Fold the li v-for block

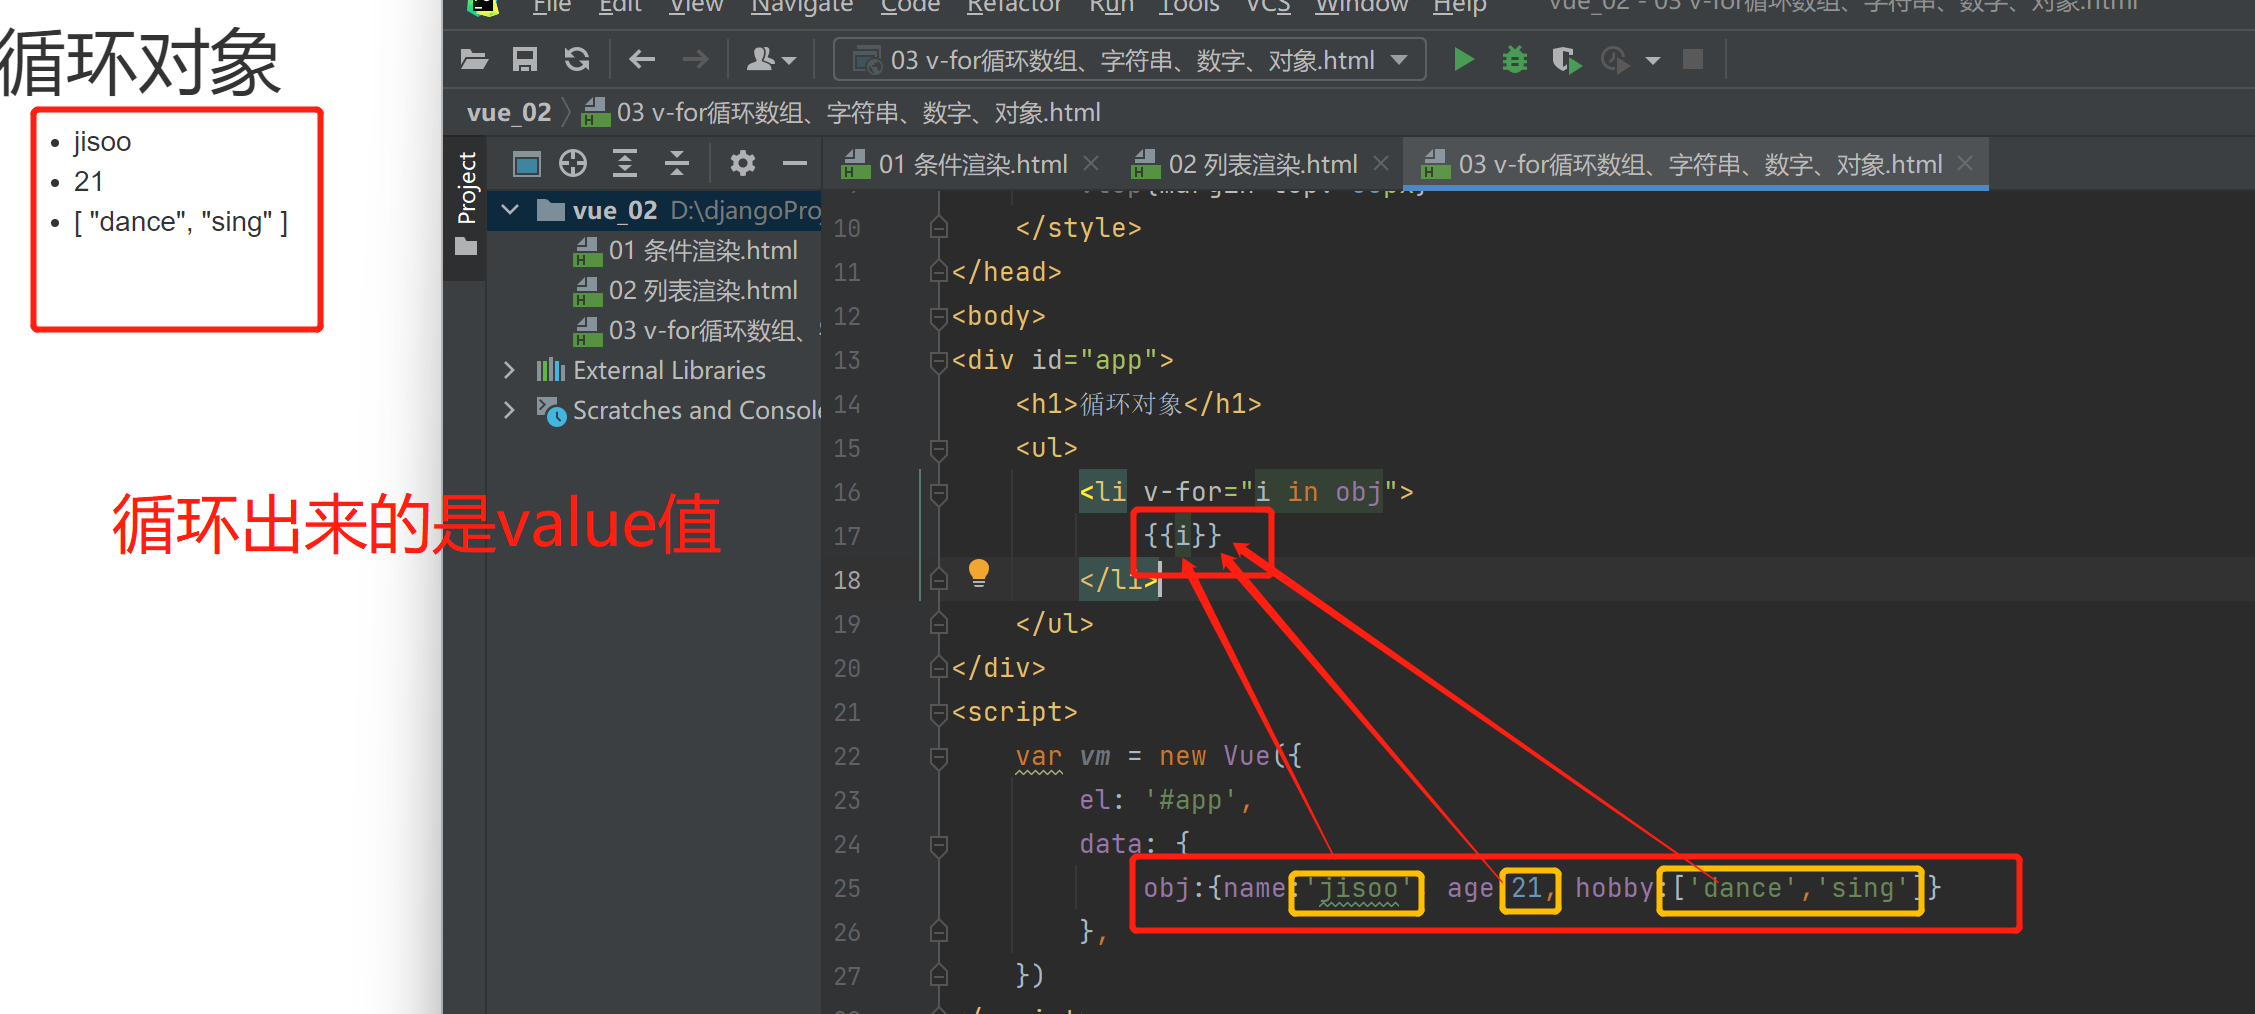[x=938, y=492]
